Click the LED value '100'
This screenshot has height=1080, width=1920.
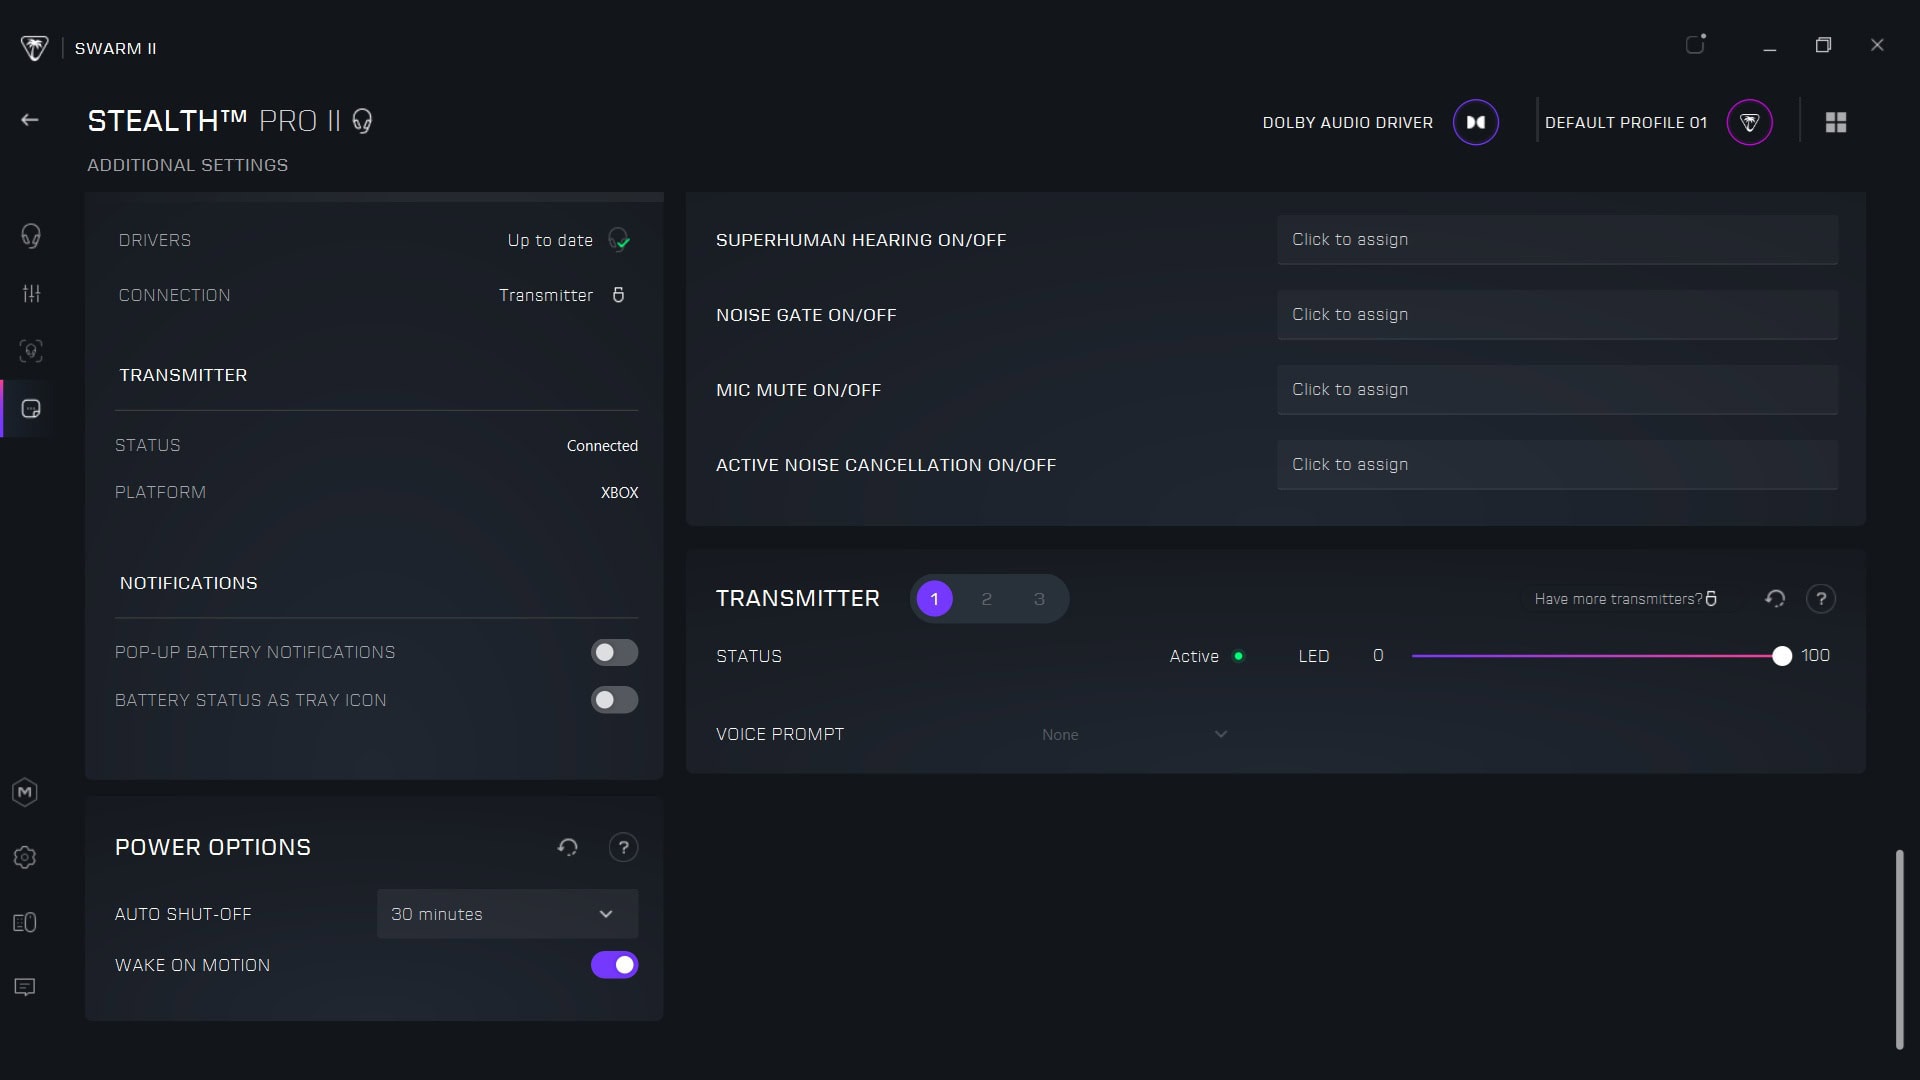point(1815,656)
